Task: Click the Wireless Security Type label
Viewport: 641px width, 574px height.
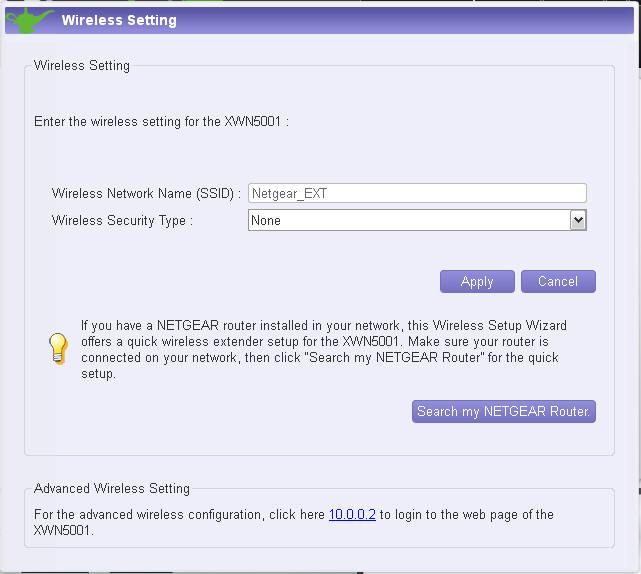Action: (122, 221)
